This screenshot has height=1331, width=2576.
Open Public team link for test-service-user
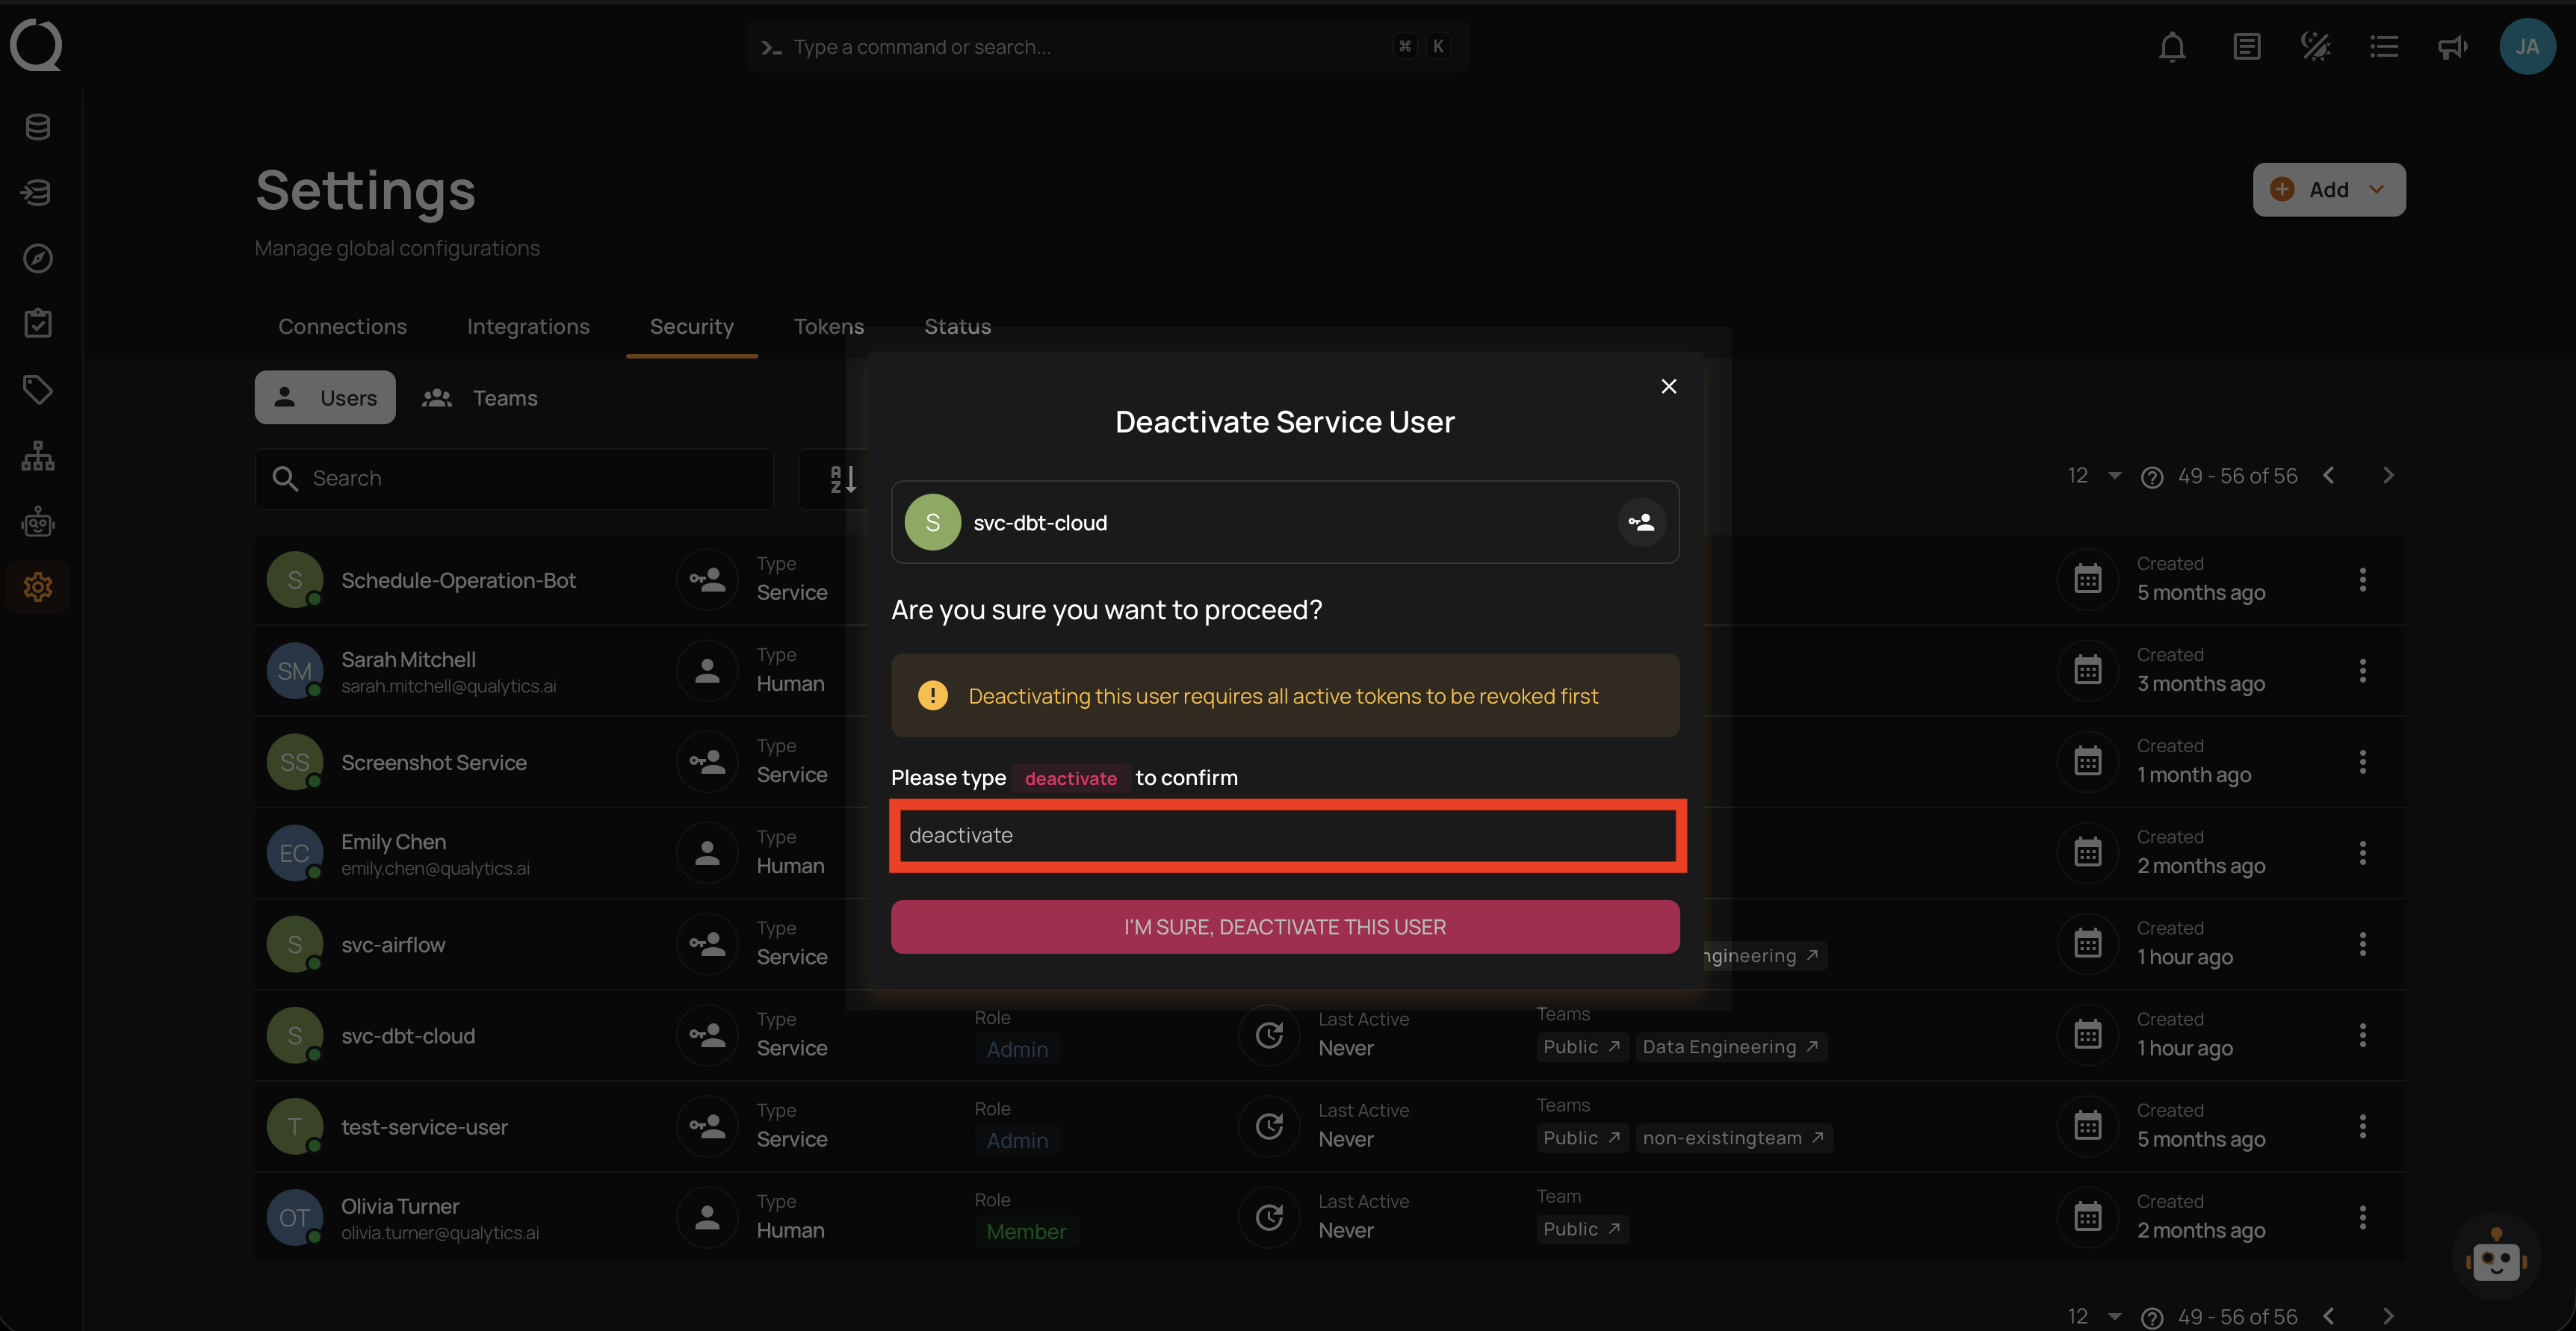(1582, 1138)
